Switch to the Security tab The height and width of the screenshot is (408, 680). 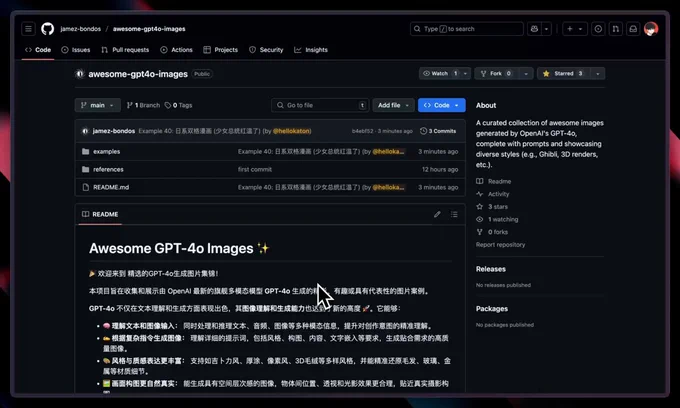pyautogui.click(x=266, y=50)
